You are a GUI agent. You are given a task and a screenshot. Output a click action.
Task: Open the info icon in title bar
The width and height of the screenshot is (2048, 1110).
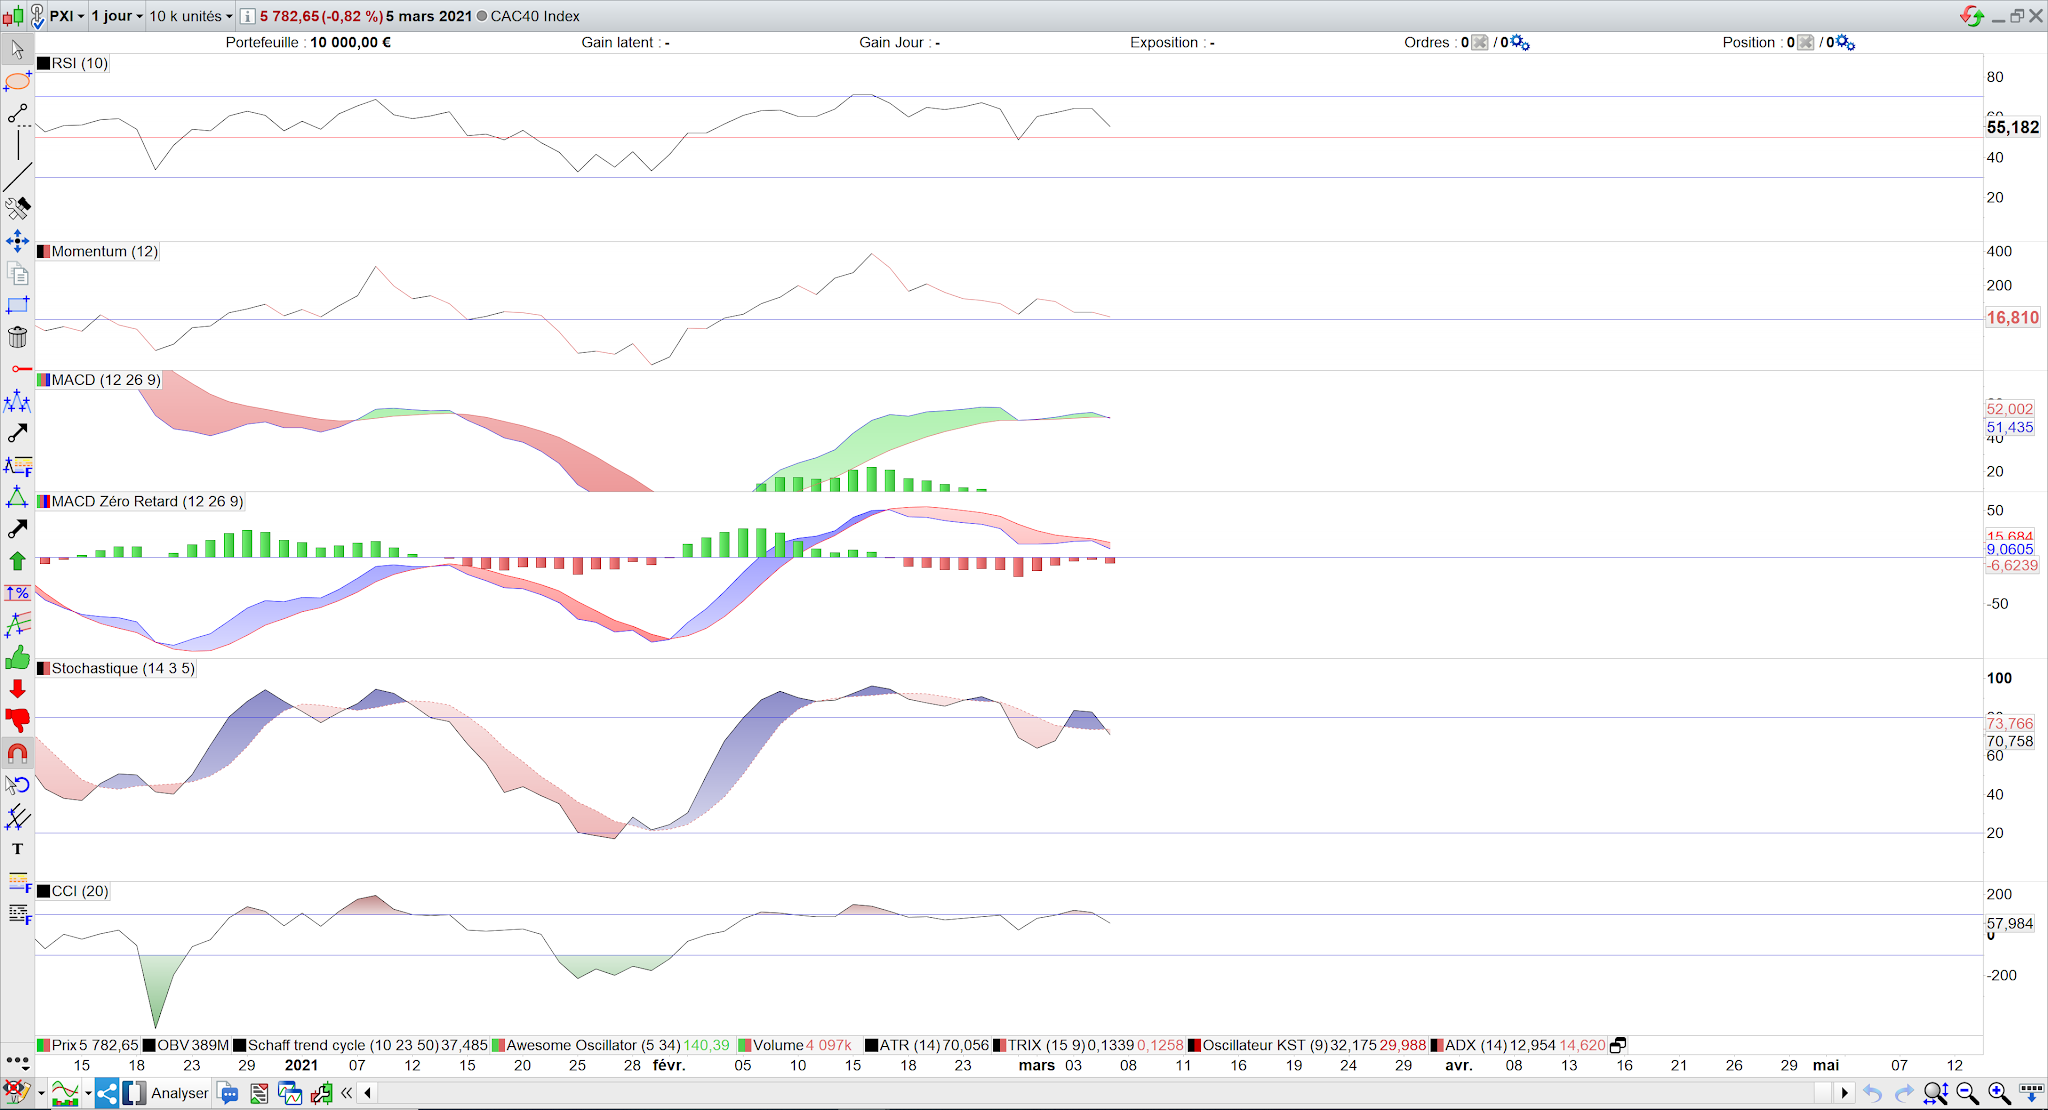point(247,16)
